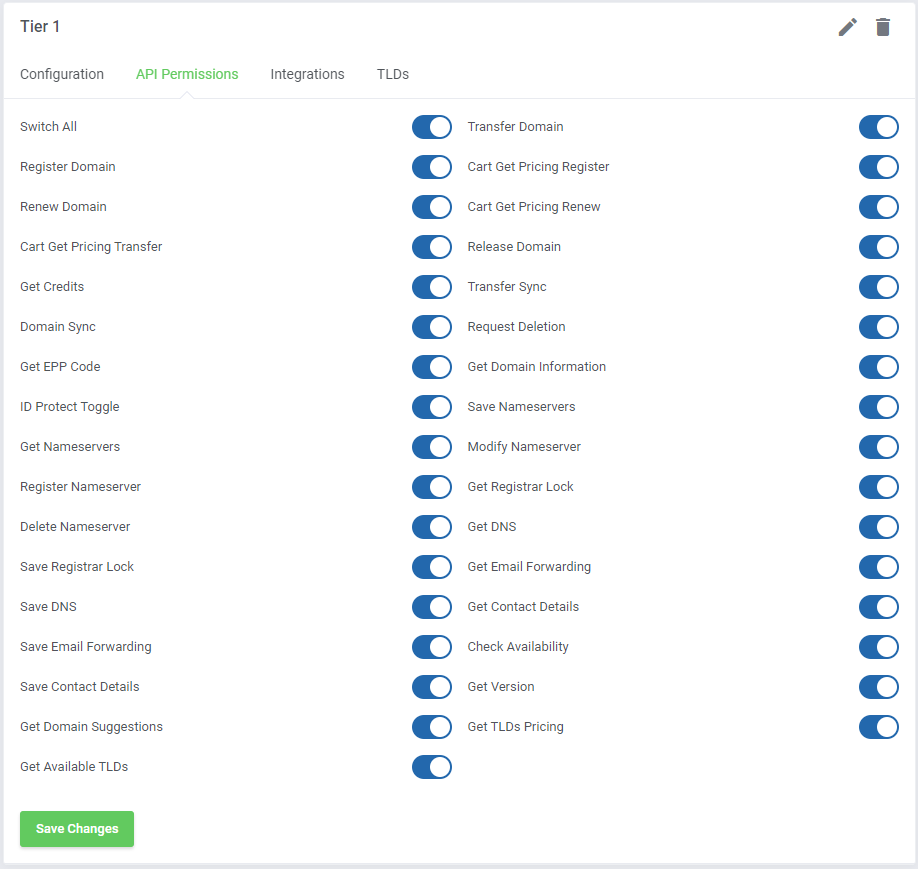
Task: Toggle the Transfer Sync switch
Action: (879, 287)
